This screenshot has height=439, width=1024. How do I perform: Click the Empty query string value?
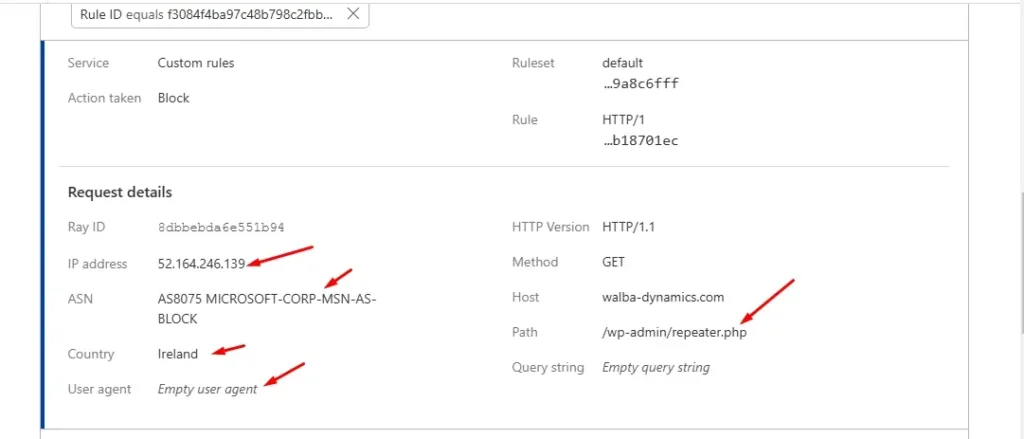coord(655,367)
